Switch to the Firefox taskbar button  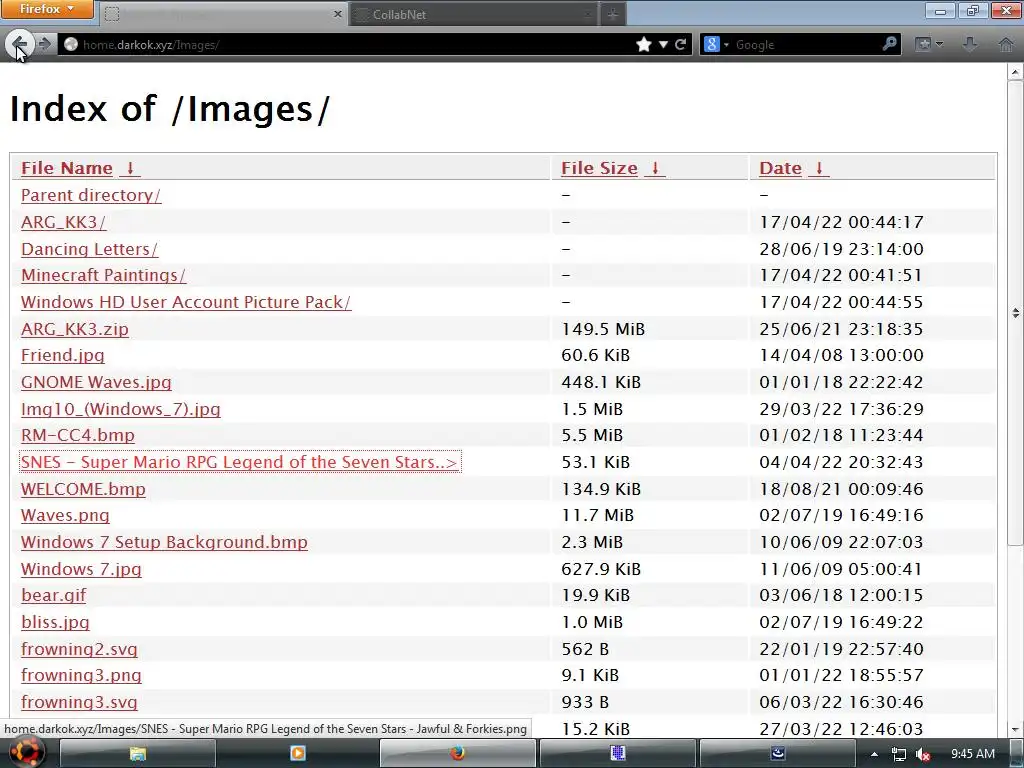point(458,754)
